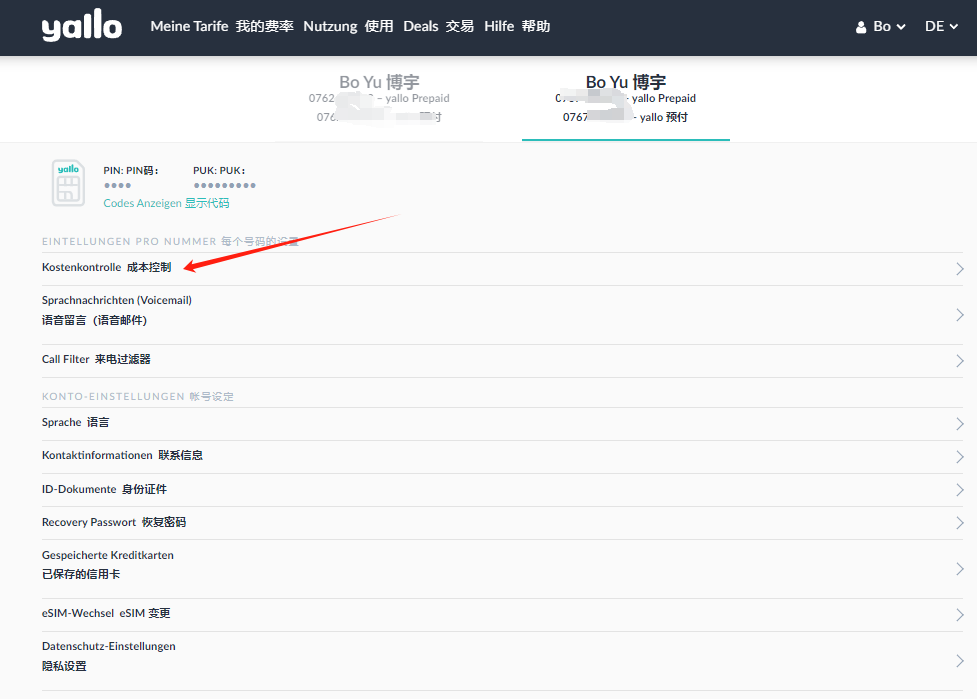Image resolution: width=977 pixels, height=699 pixels.
Task: Click the yallo SIM card icon
Action: point(68,183)
